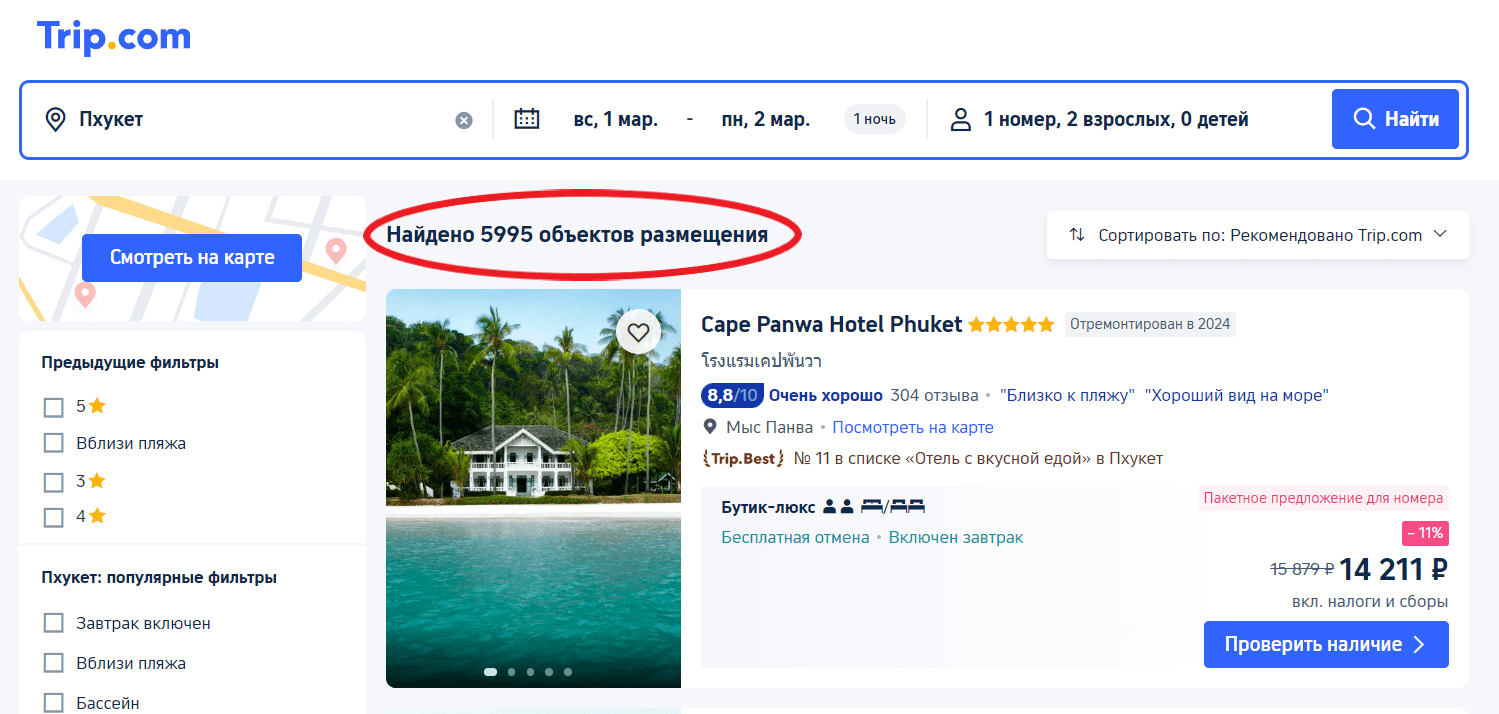Check the 5-star filter checkbox
The width and height of the screenshot is (1499, 714).
click(x=53, y=406)
